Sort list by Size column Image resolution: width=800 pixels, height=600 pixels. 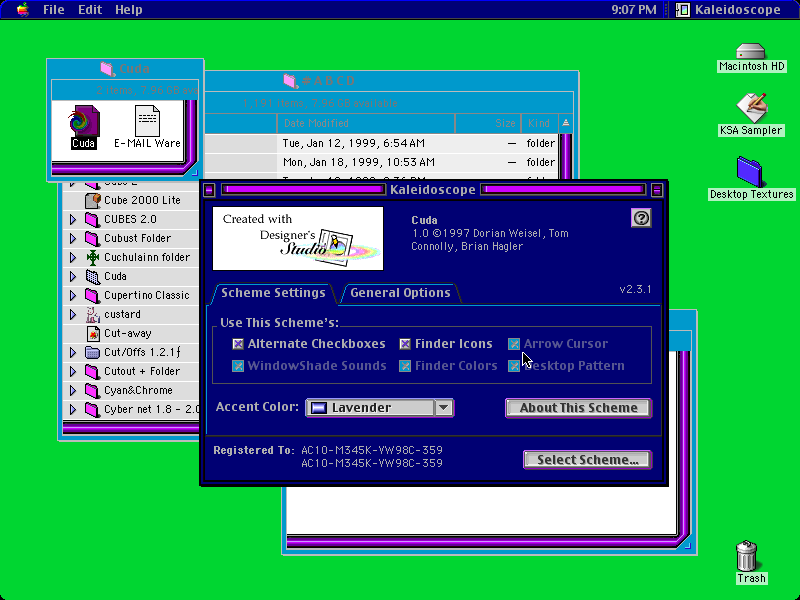click(x=488, y=123)
